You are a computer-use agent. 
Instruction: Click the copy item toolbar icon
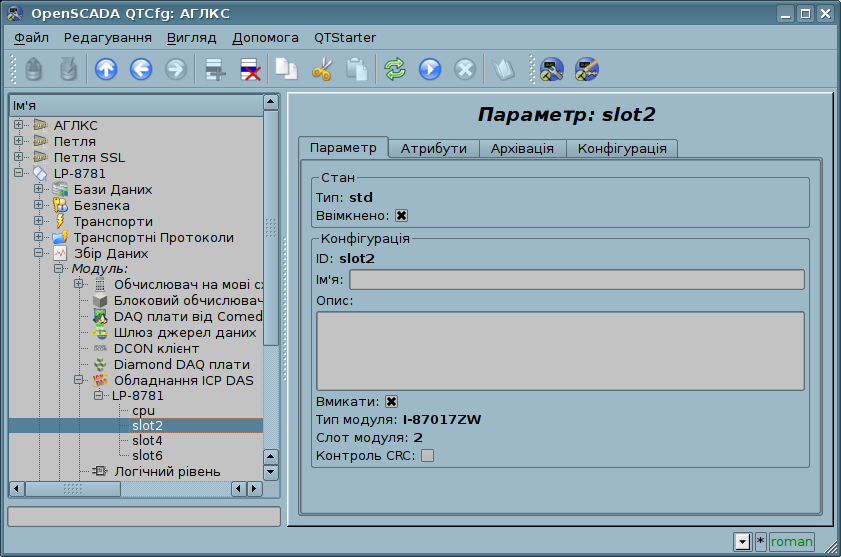click(x=287, y=69)
